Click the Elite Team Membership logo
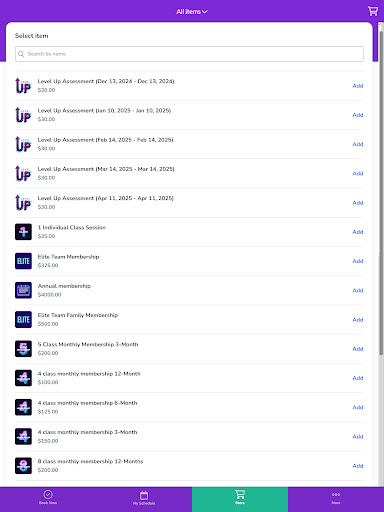The image size is (384, 512). click(23, 261)
